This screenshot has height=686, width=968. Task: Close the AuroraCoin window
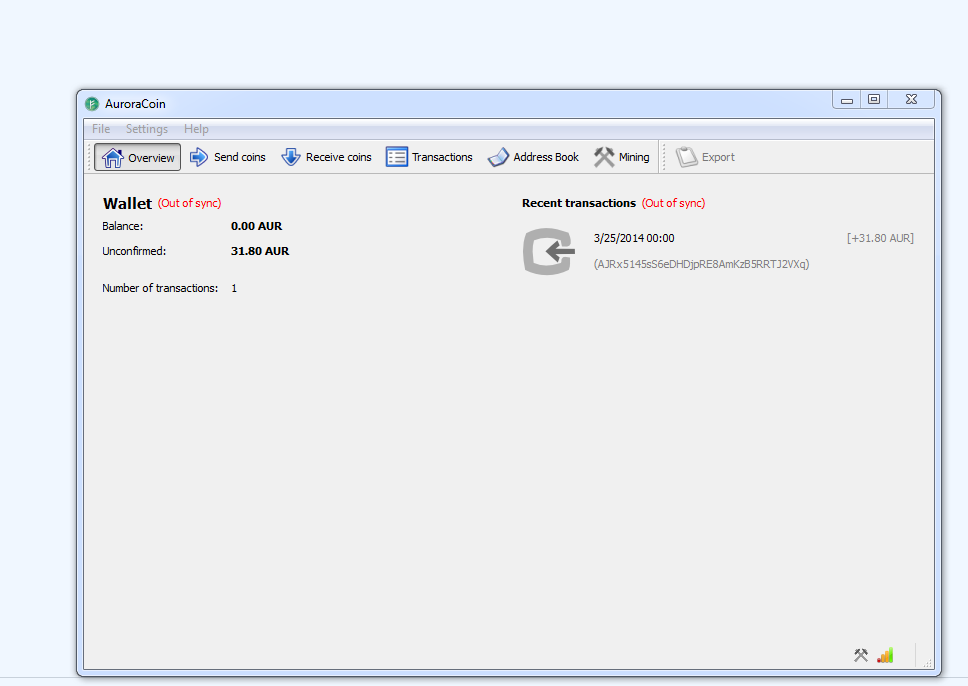pos(911,99)
